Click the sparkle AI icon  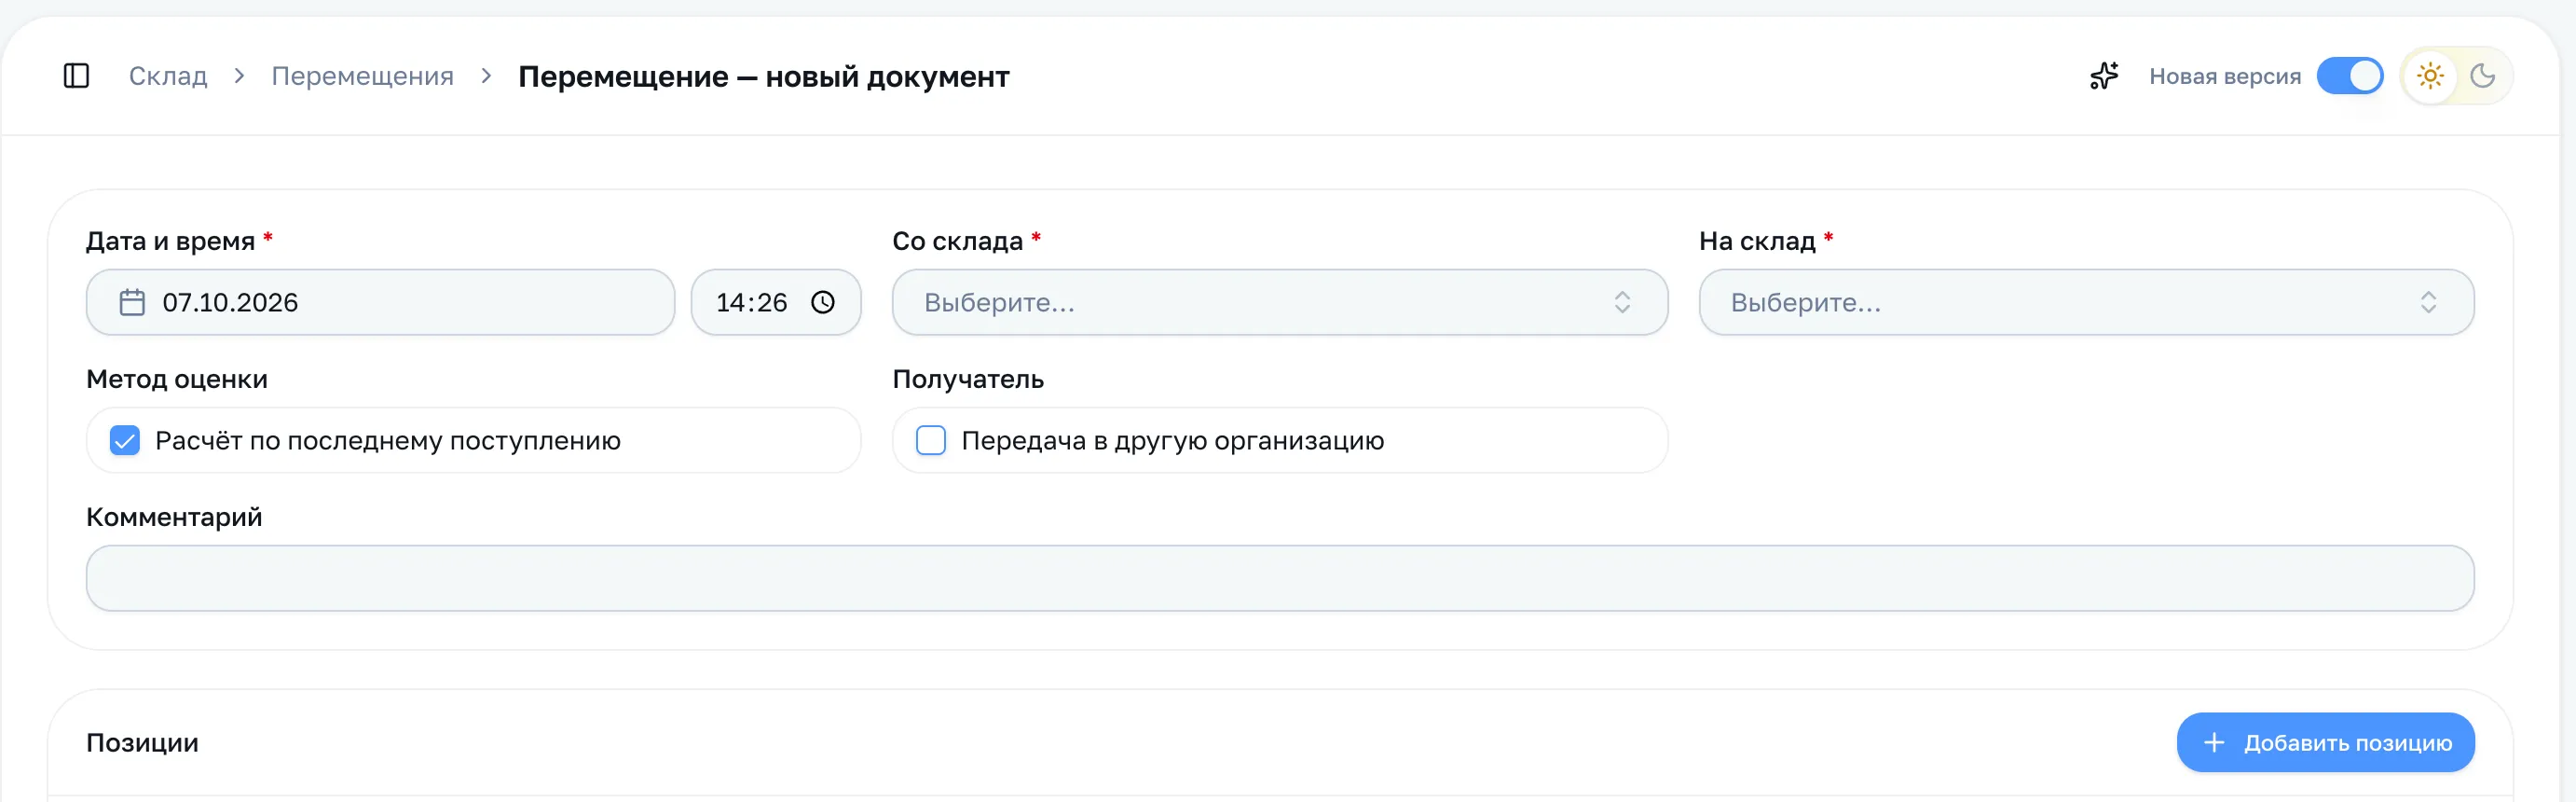tap(2104, 76)
